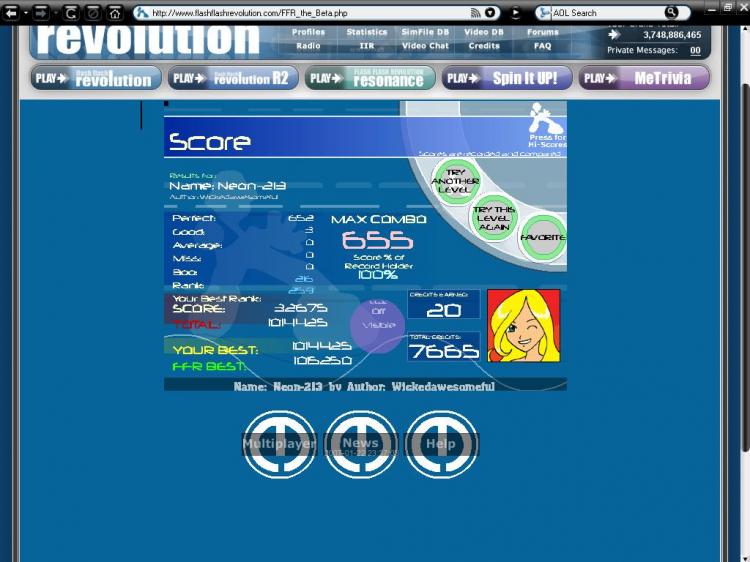Click the search magnifier button
This screenshot has height=562, width=750.
pyautogui.click(x=672, y=12)
